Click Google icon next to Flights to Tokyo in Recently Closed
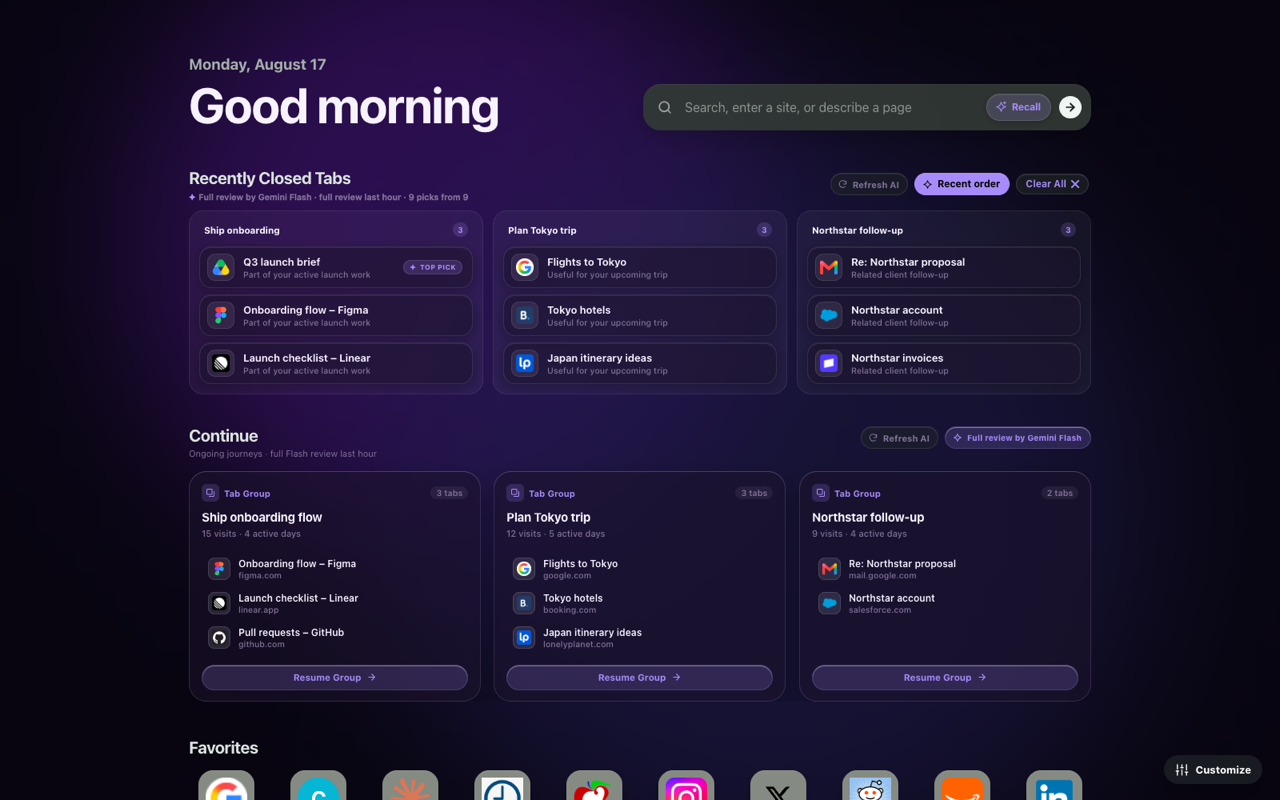1280x800 pixels. 525,267
